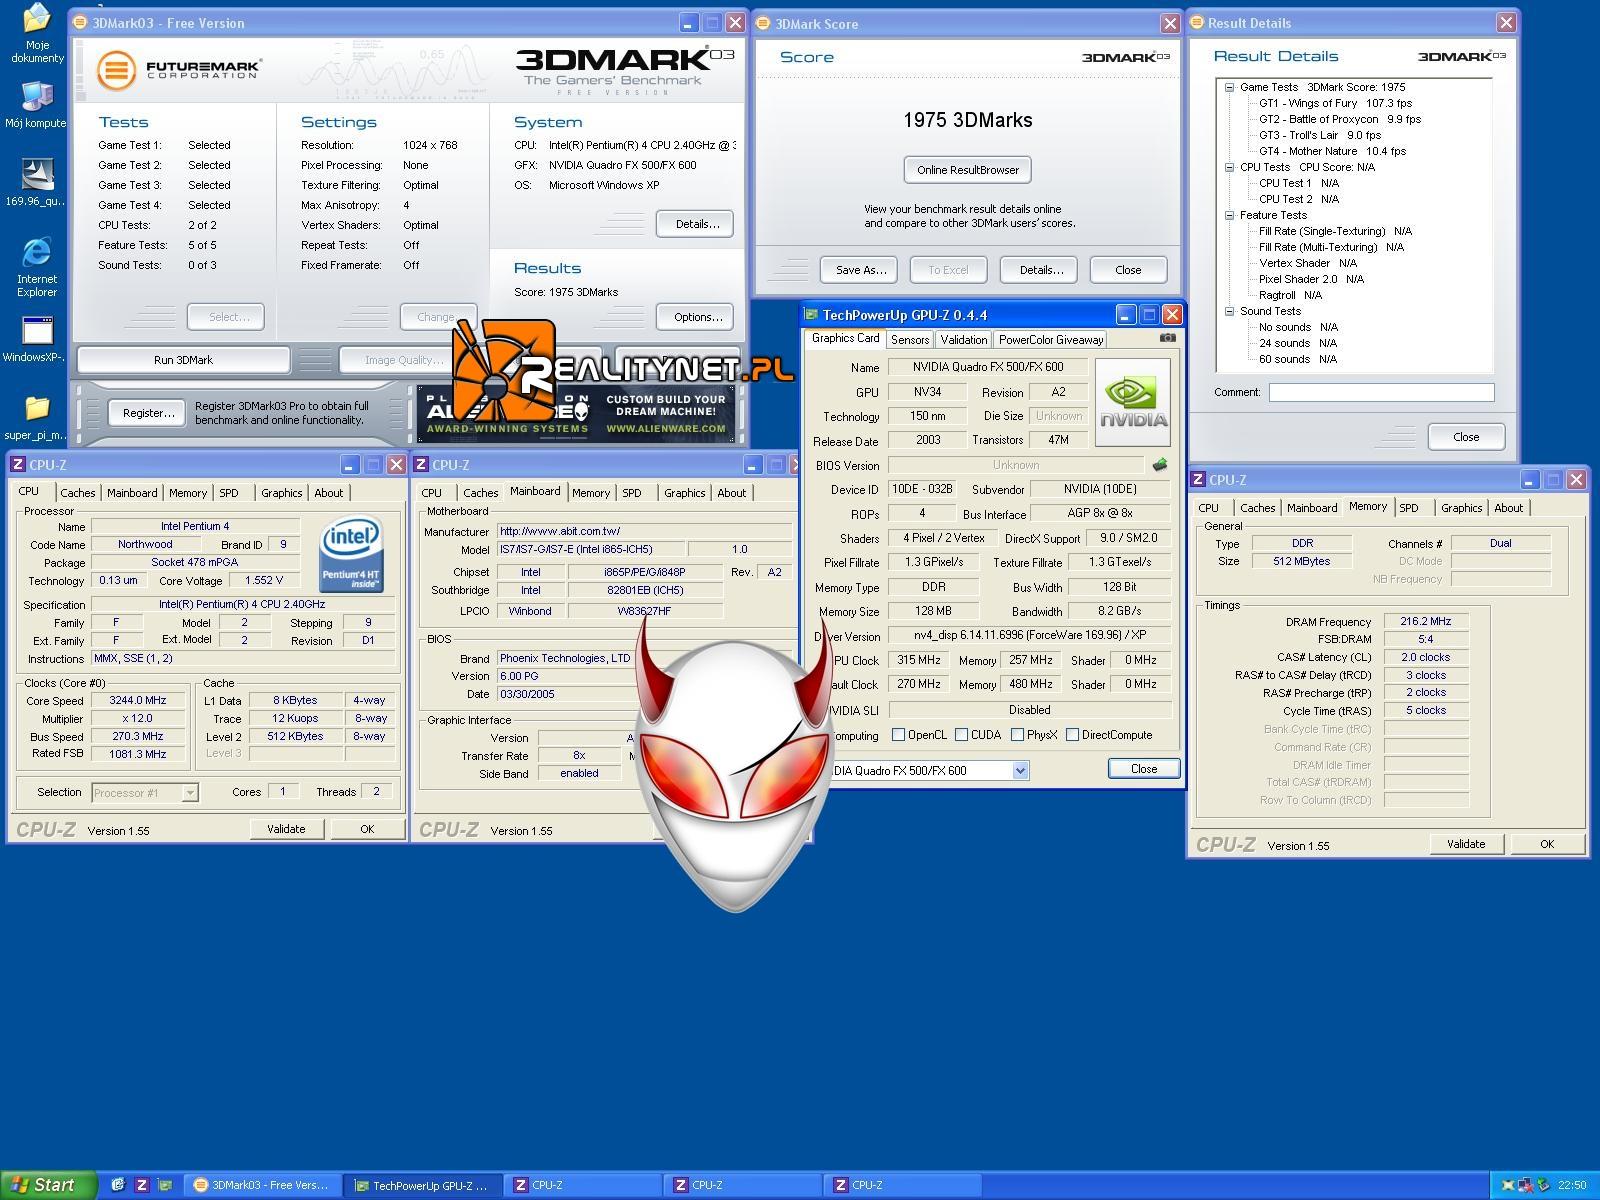Screen dimensions: 1600x1200
Task: Collapse the CPU Tests tree node
Action: point(1230,167)
